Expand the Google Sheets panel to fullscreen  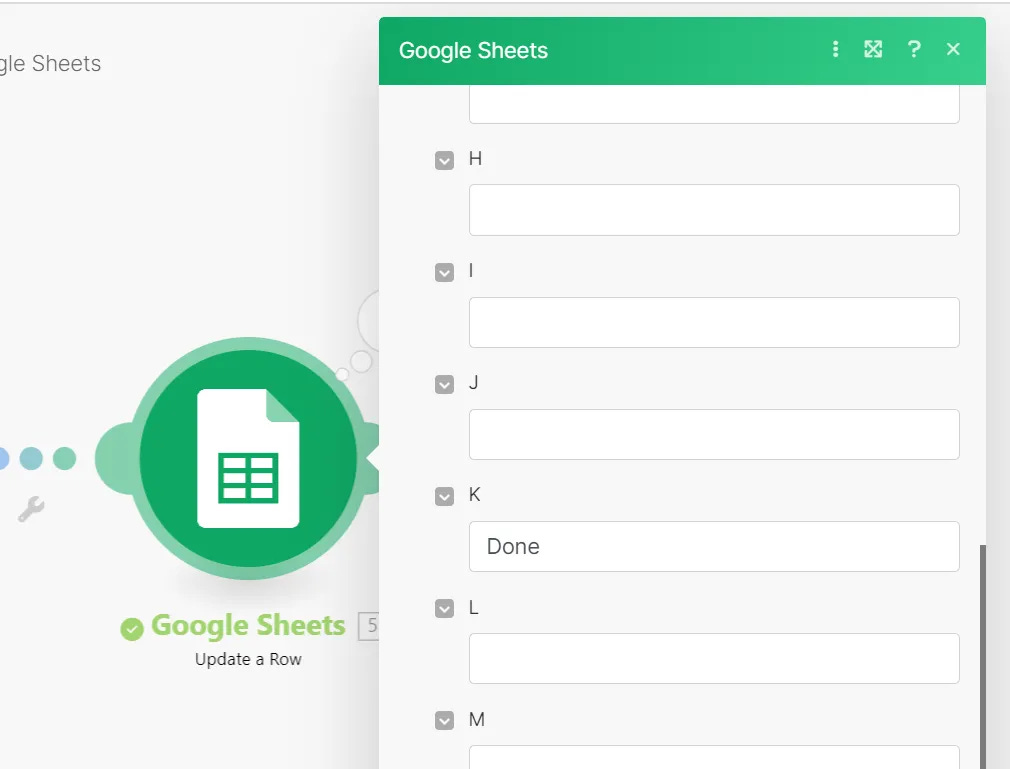pyautogui.click(x=873, y=50)
